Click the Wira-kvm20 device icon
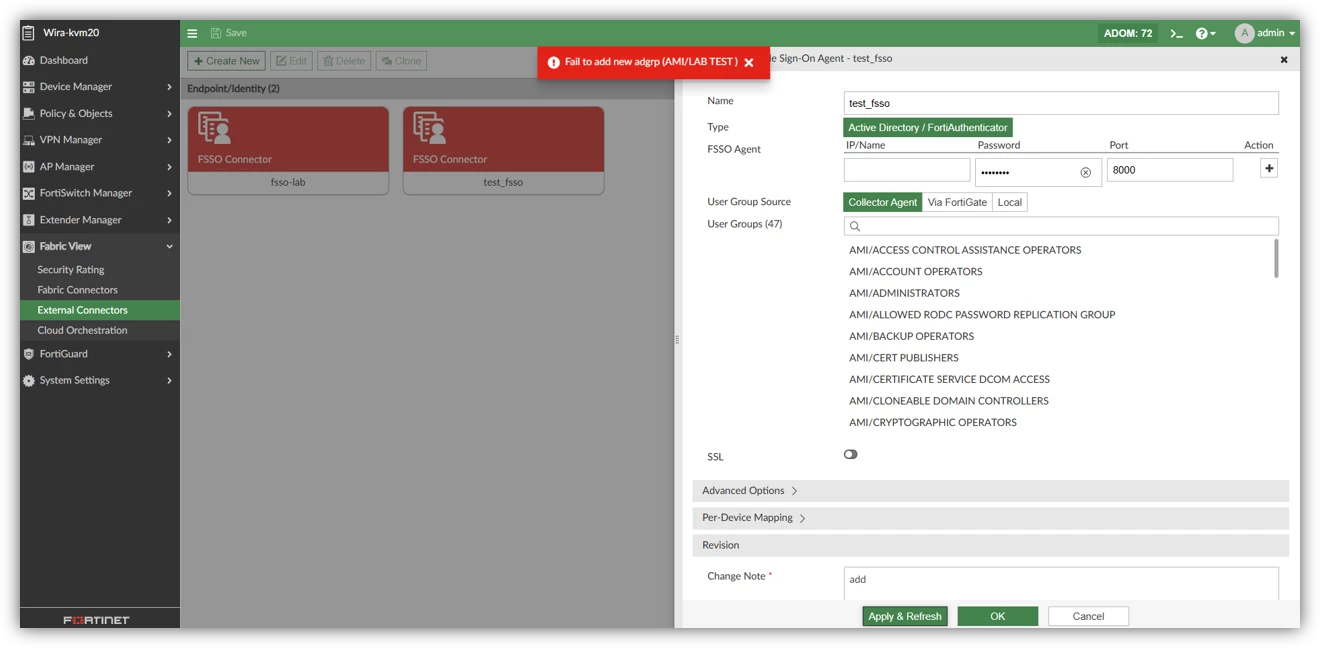1320x648 pixels. [x=29, y=33]
